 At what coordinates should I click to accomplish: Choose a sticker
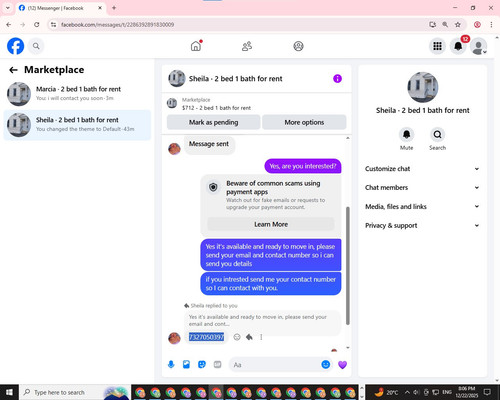[202, 364]
